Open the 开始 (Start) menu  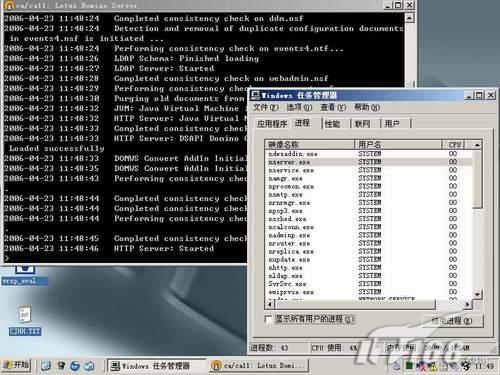(16, 365)
